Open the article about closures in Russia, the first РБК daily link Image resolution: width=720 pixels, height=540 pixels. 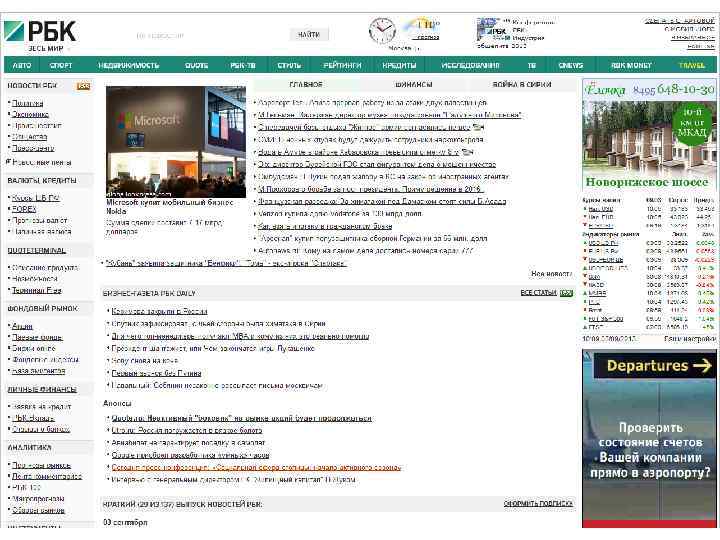159,311
